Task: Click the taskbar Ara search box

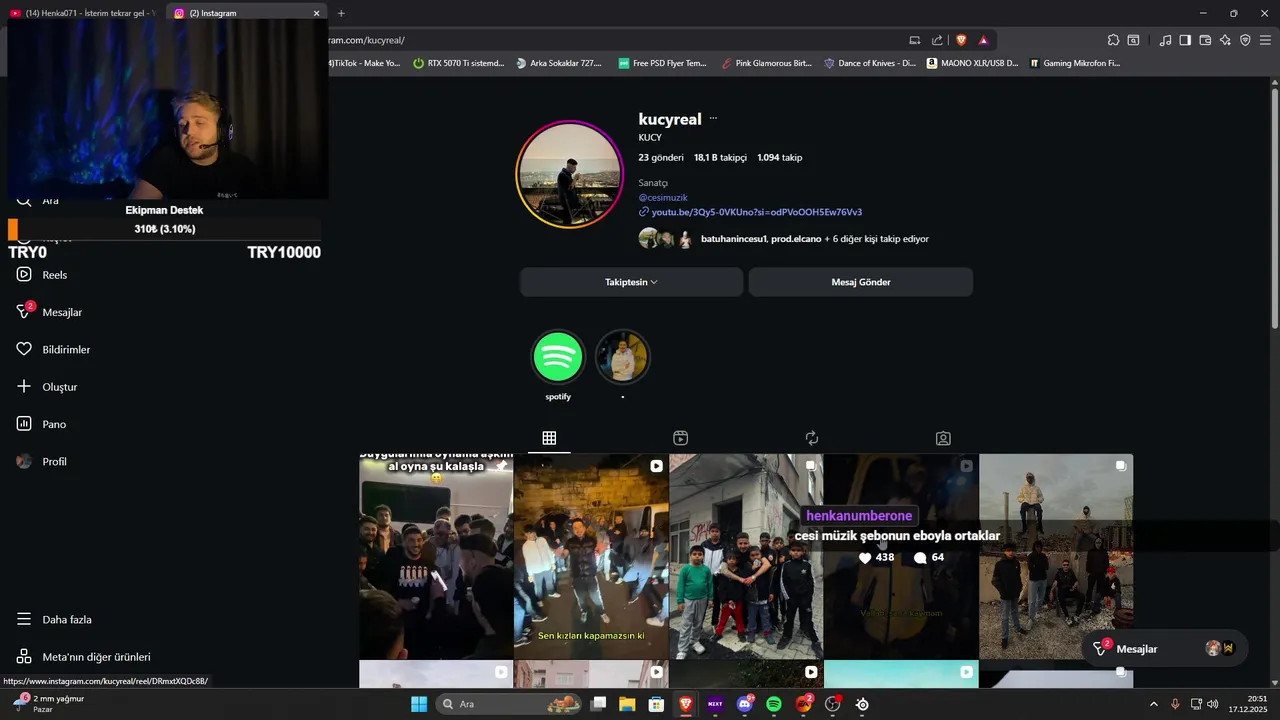Action: pyautogui.click(x=511, y=704)
